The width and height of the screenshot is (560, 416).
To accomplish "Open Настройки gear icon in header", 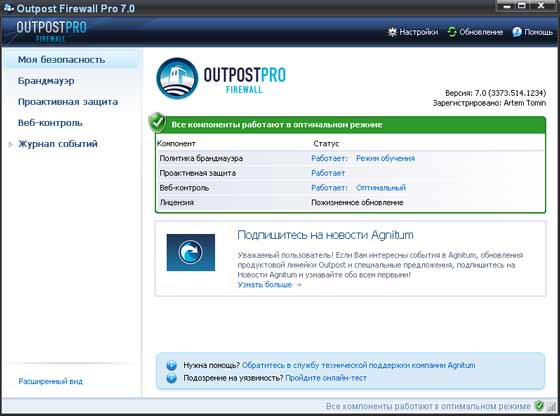I will point(392,32).
